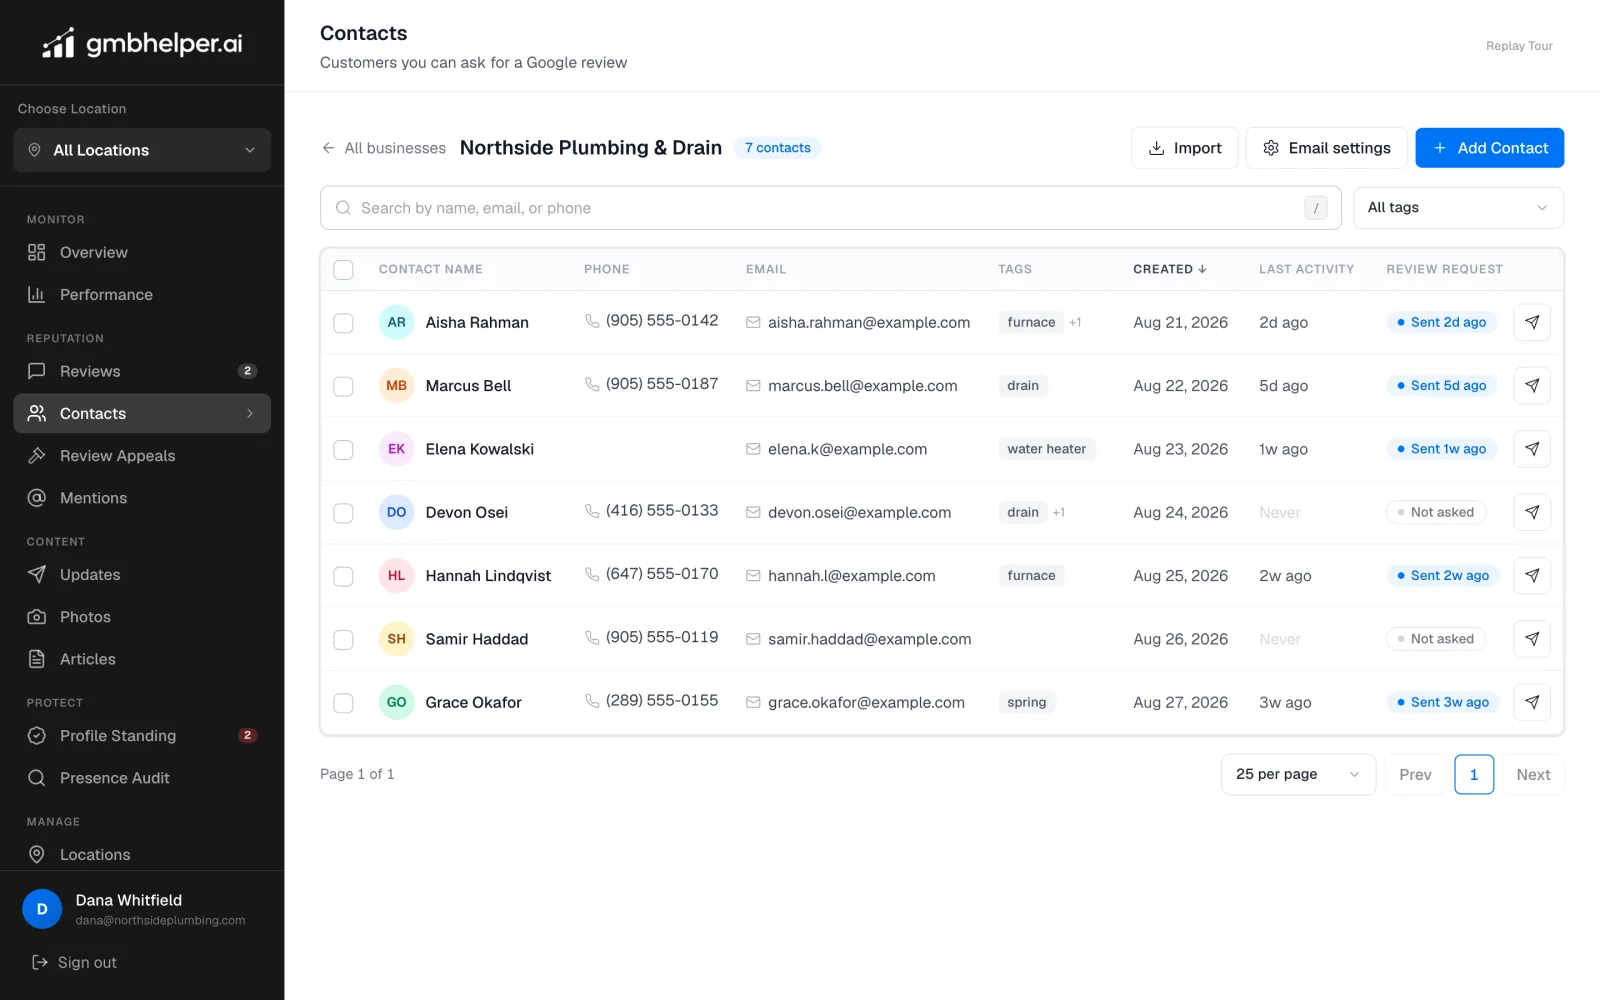Screen dimensions: 1600x1000
Task: Sort by the Created column header
Action: [x=1170, y=269]
